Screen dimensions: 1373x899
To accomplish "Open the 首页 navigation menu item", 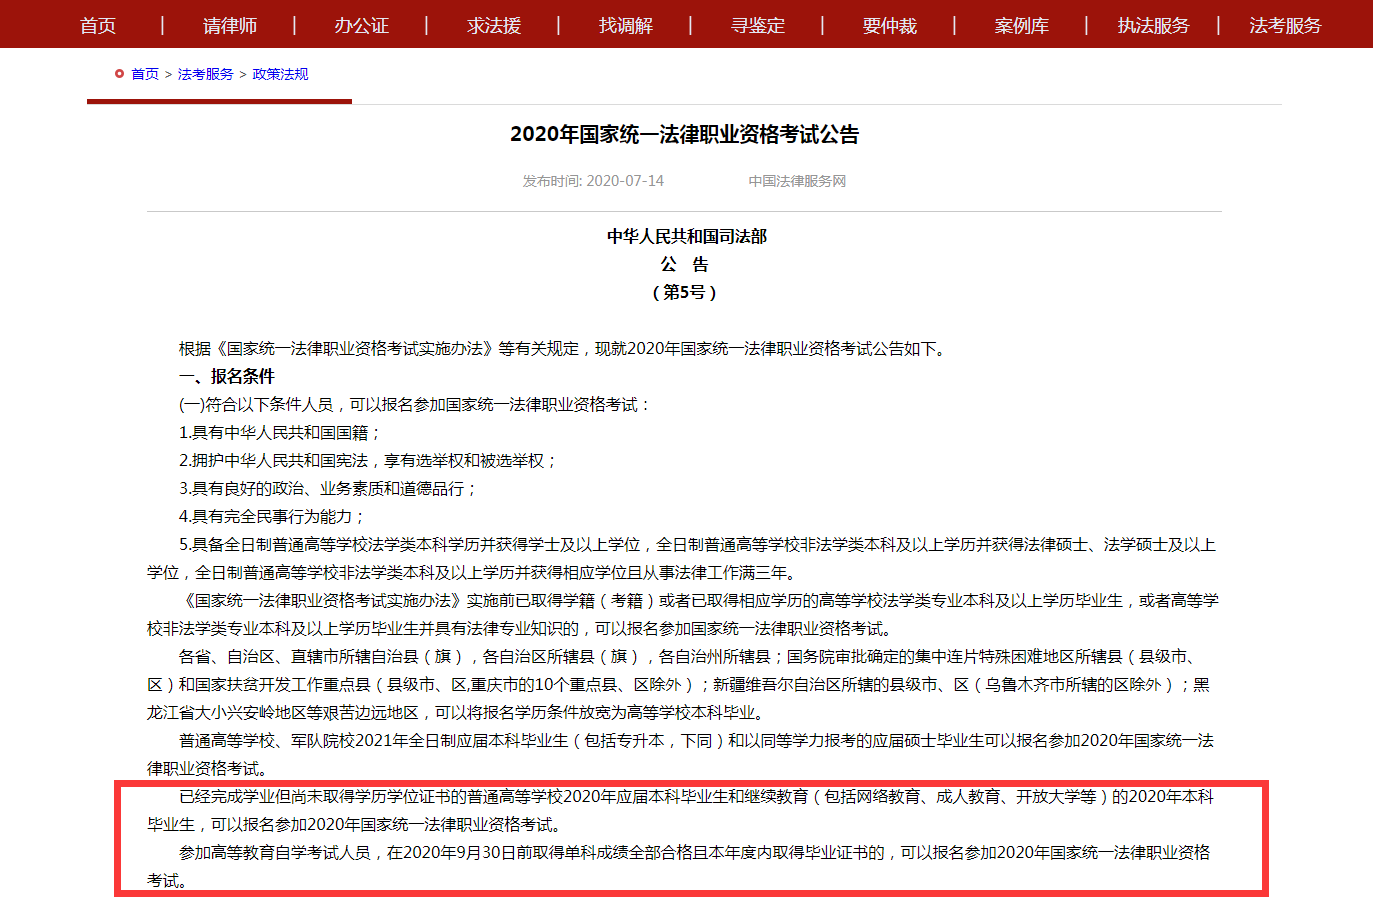I will click(98, 25).
